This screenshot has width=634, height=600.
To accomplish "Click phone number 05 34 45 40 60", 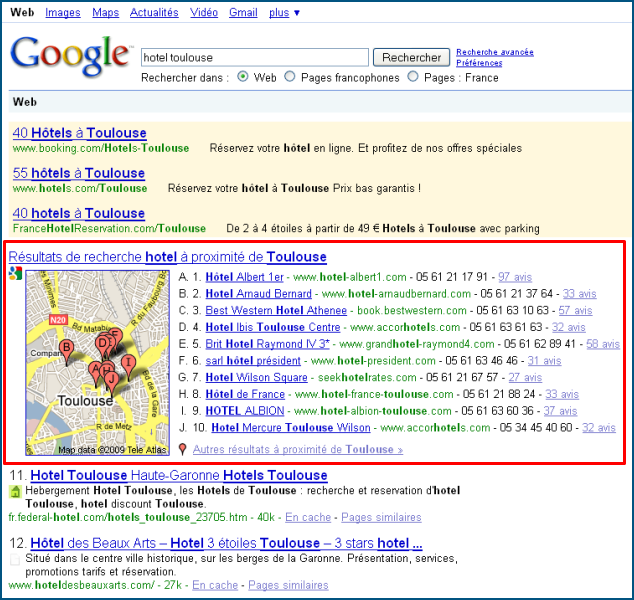I will 536,428.
